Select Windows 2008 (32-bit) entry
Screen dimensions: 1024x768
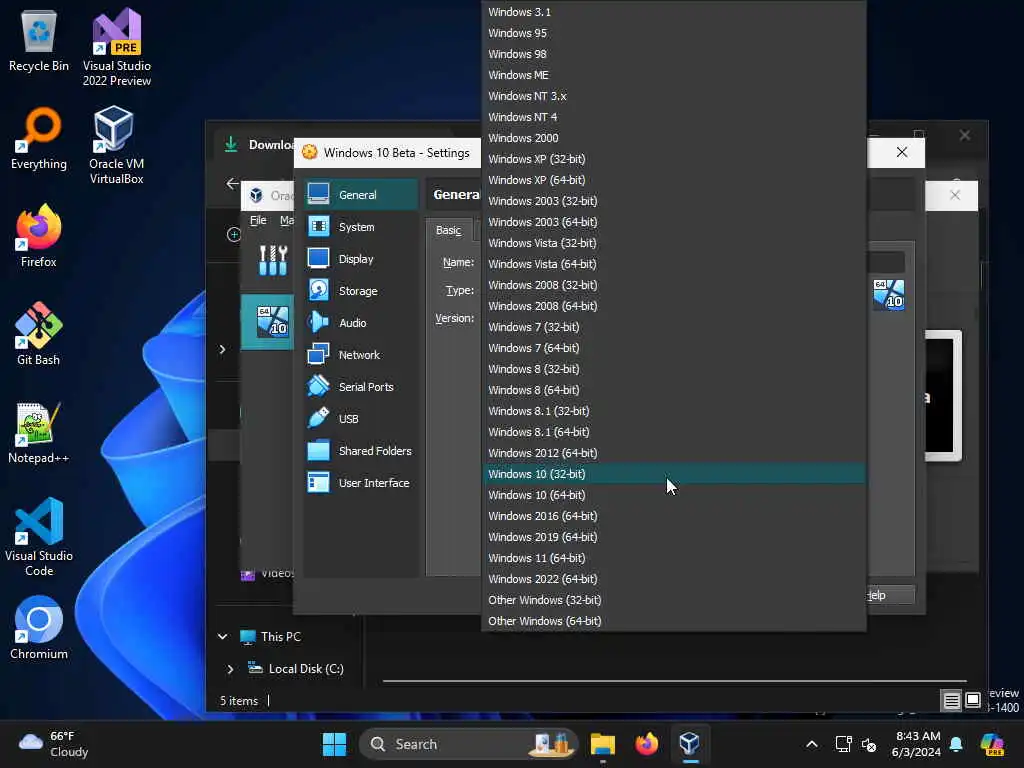click(674, 285)
